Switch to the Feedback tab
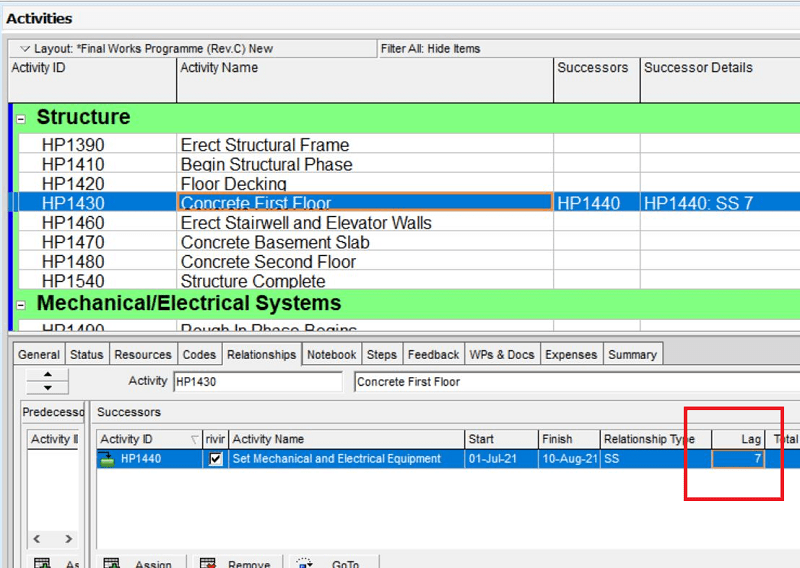 (434, 354)
